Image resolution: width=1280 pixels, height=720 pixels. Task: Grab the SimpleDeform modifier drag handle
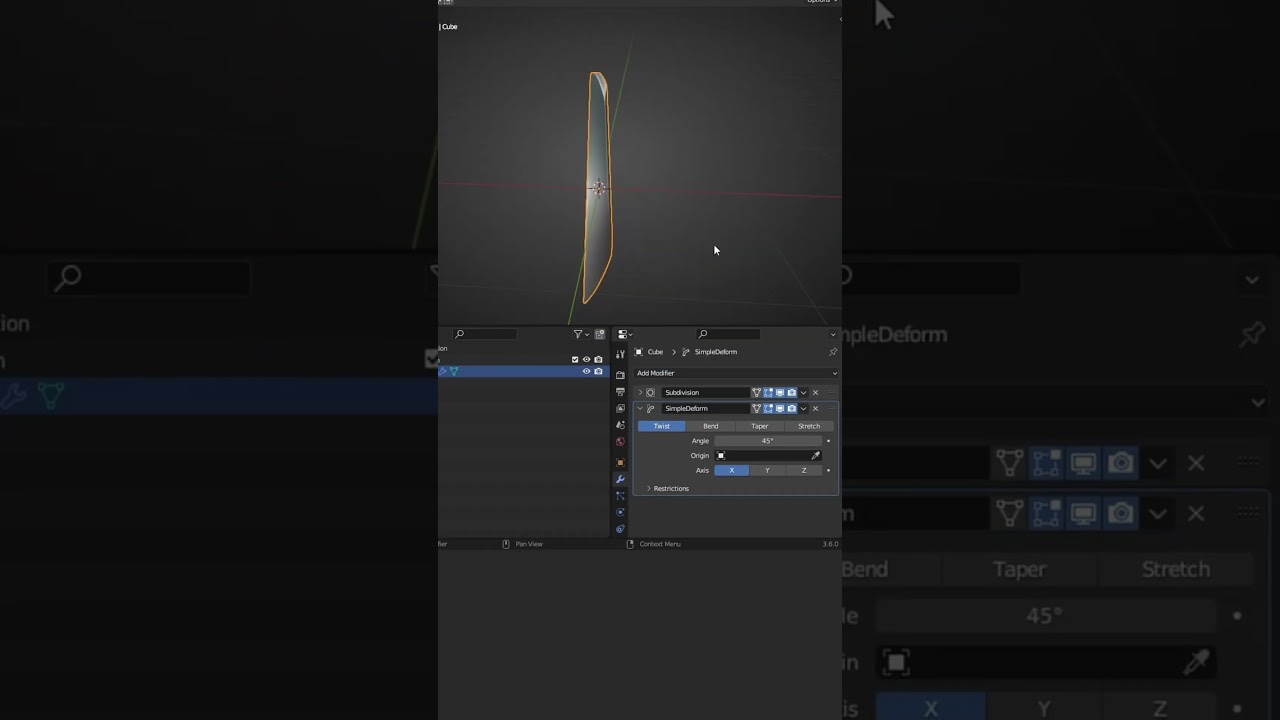tap(832, 409)
